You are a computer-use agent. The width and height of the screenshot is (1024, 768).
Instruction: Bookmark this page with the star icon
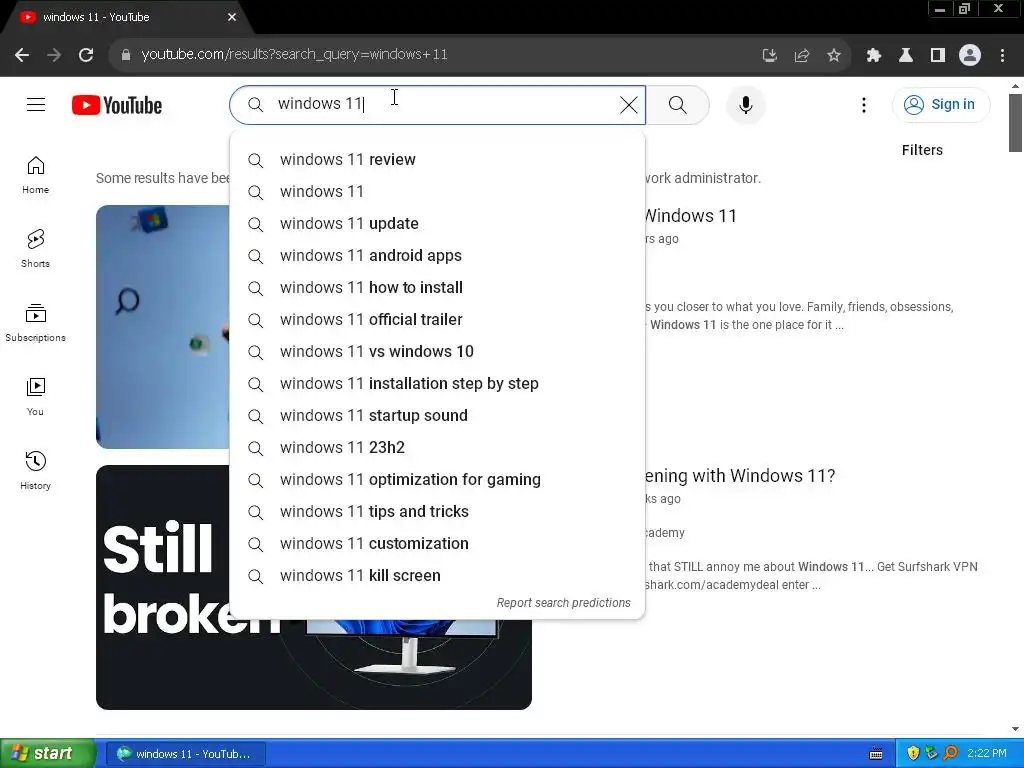834,55
